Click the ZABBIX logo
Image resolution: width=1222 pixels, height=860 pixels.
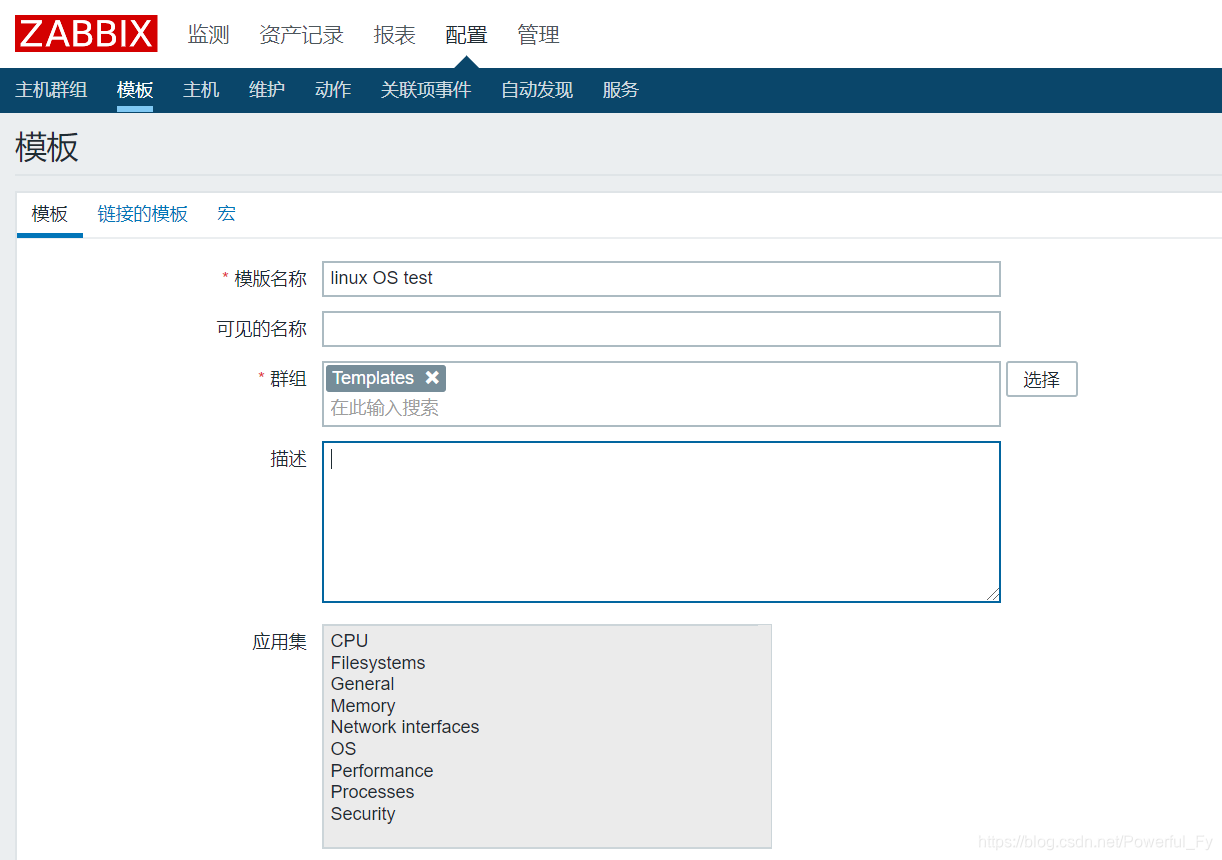click(86, 34)
